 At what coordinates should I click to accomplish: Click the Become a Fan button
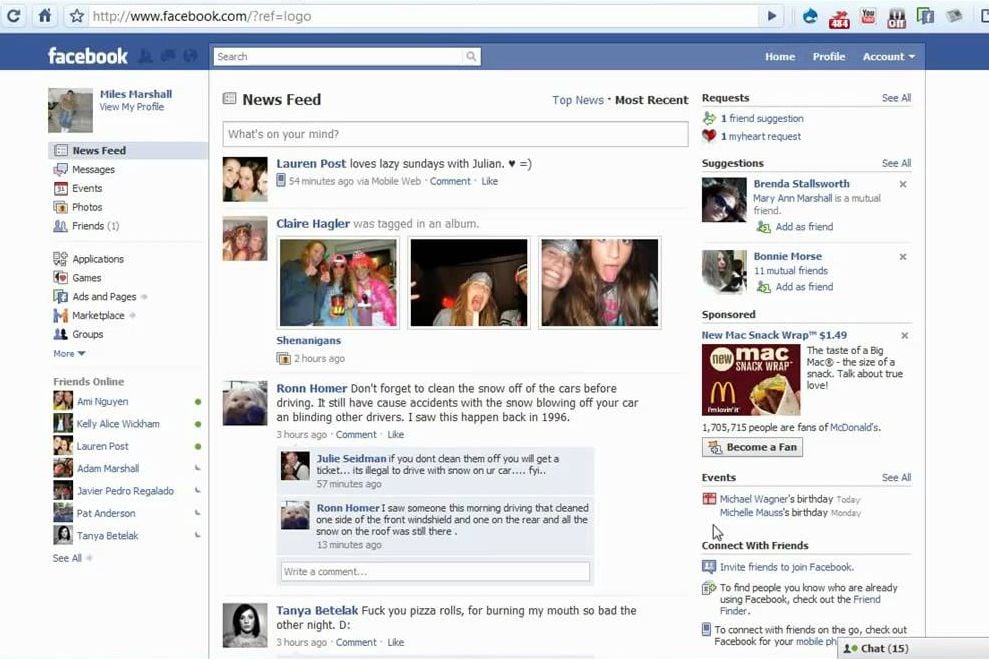(x=752, y=447)
